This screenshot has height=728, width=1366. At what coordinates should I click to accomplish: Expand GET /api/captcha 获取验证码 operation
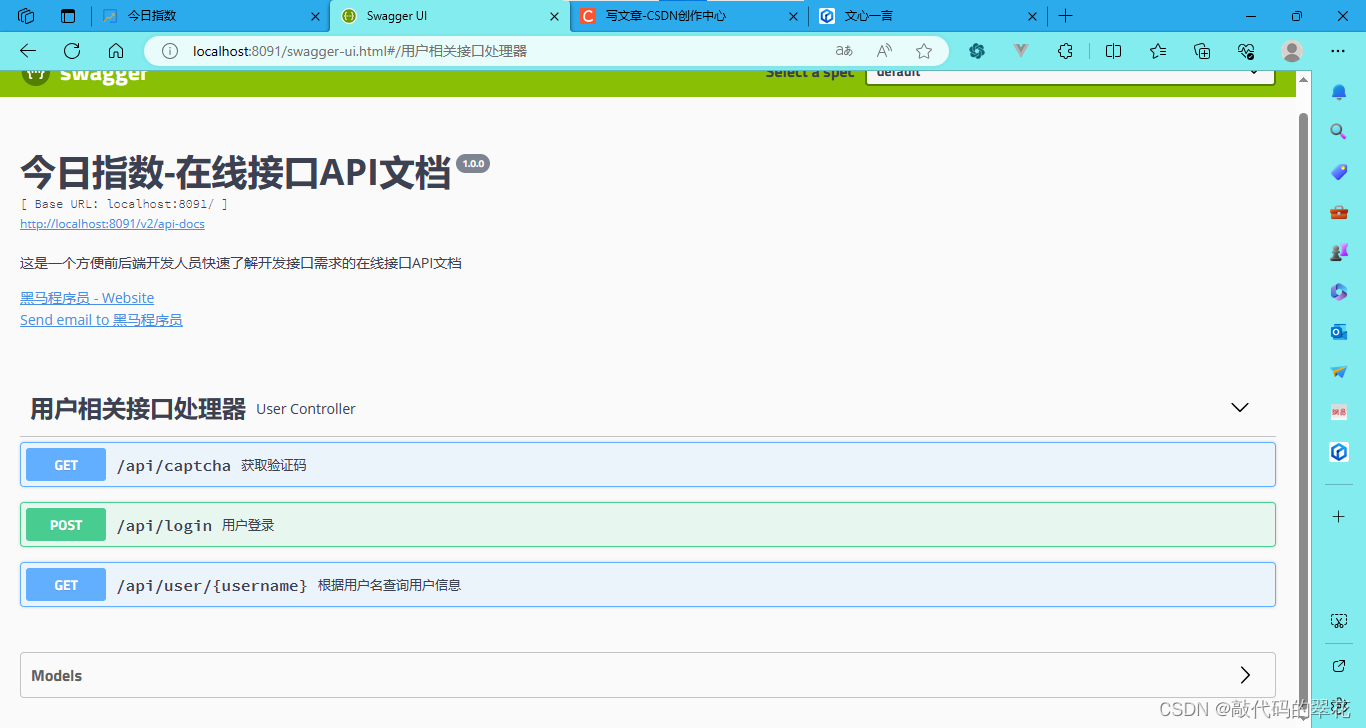(x=648, y=465)
